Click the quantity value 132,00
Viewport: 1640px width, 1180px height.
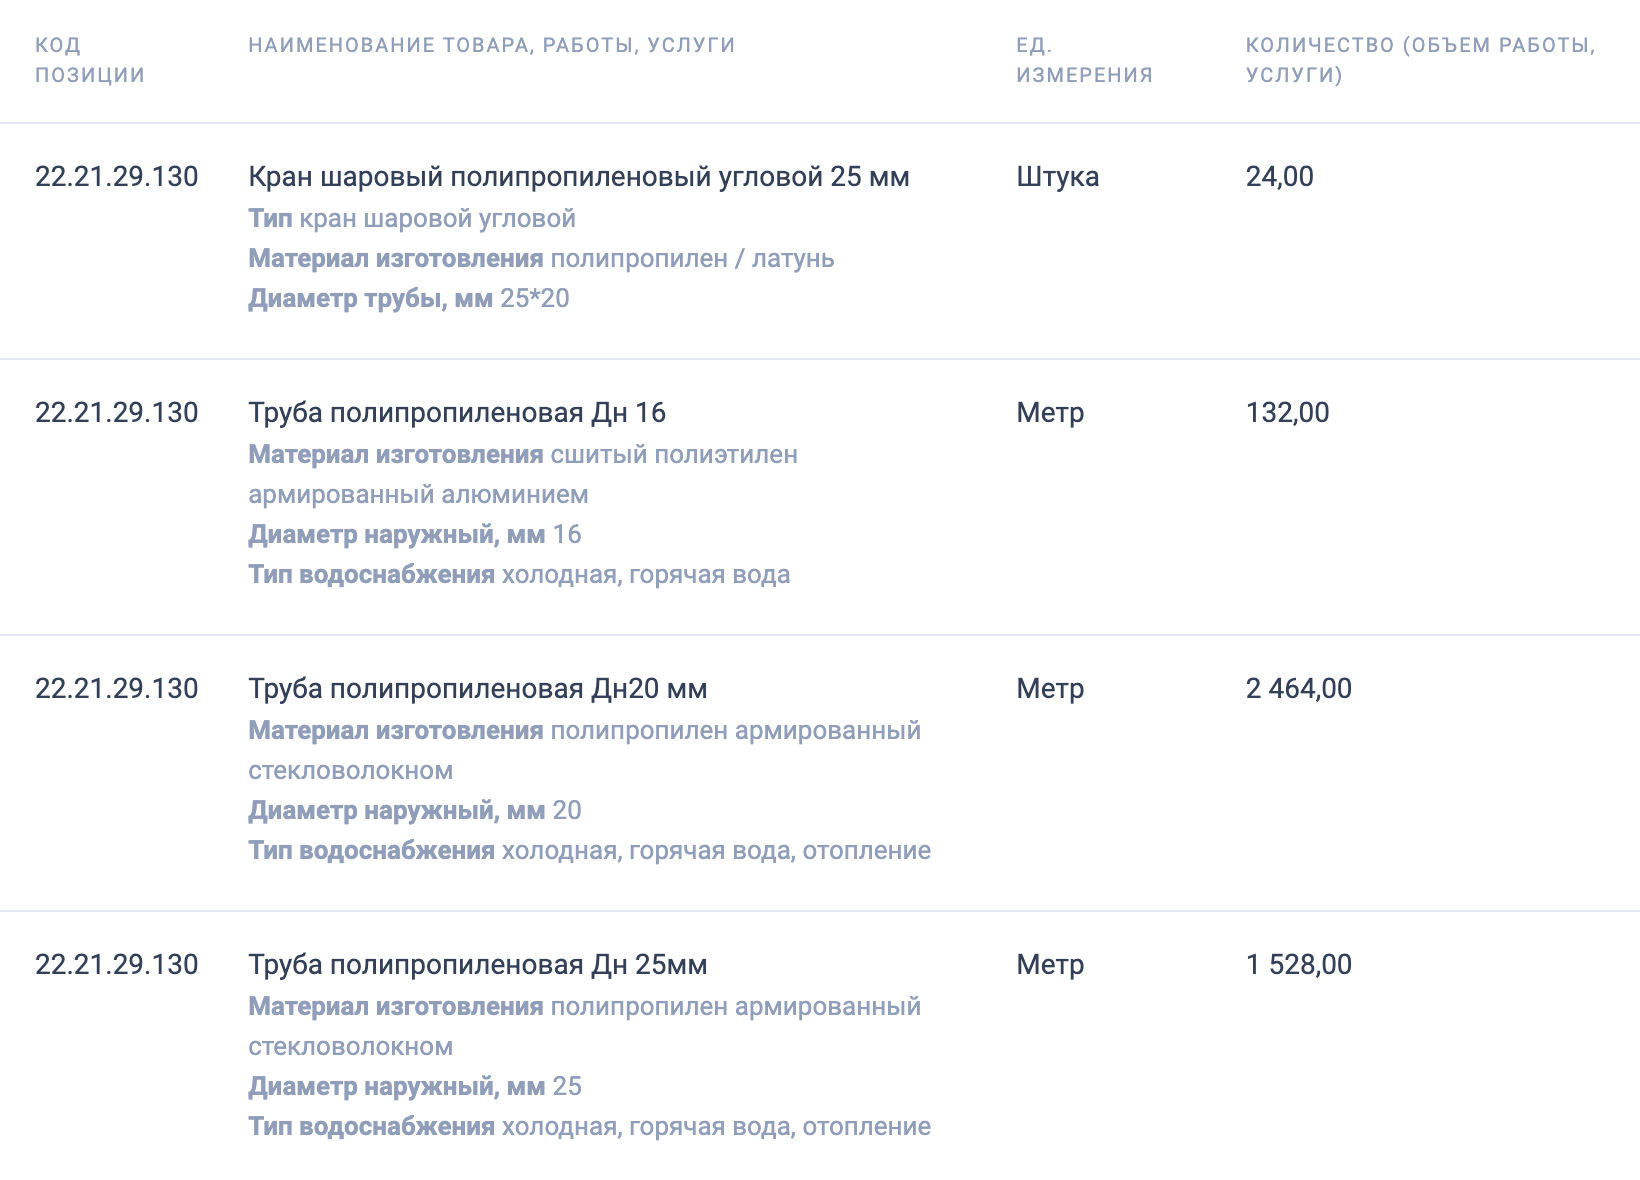click(1287, 413)
